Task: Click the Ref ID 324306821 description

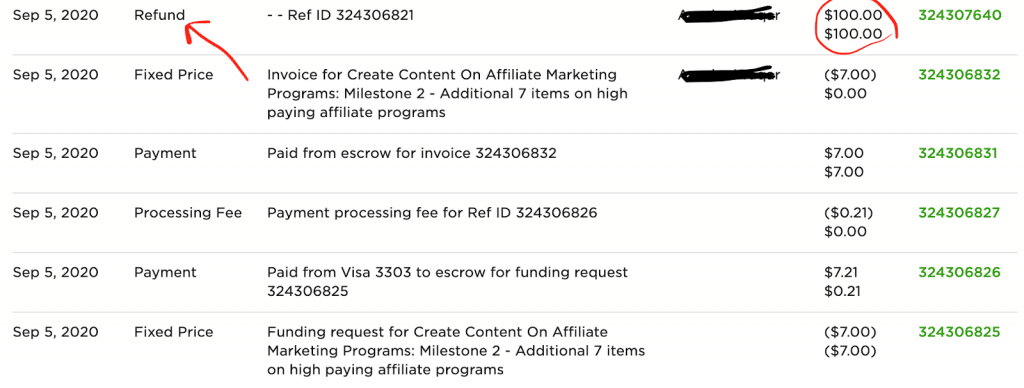Action: 340,15
